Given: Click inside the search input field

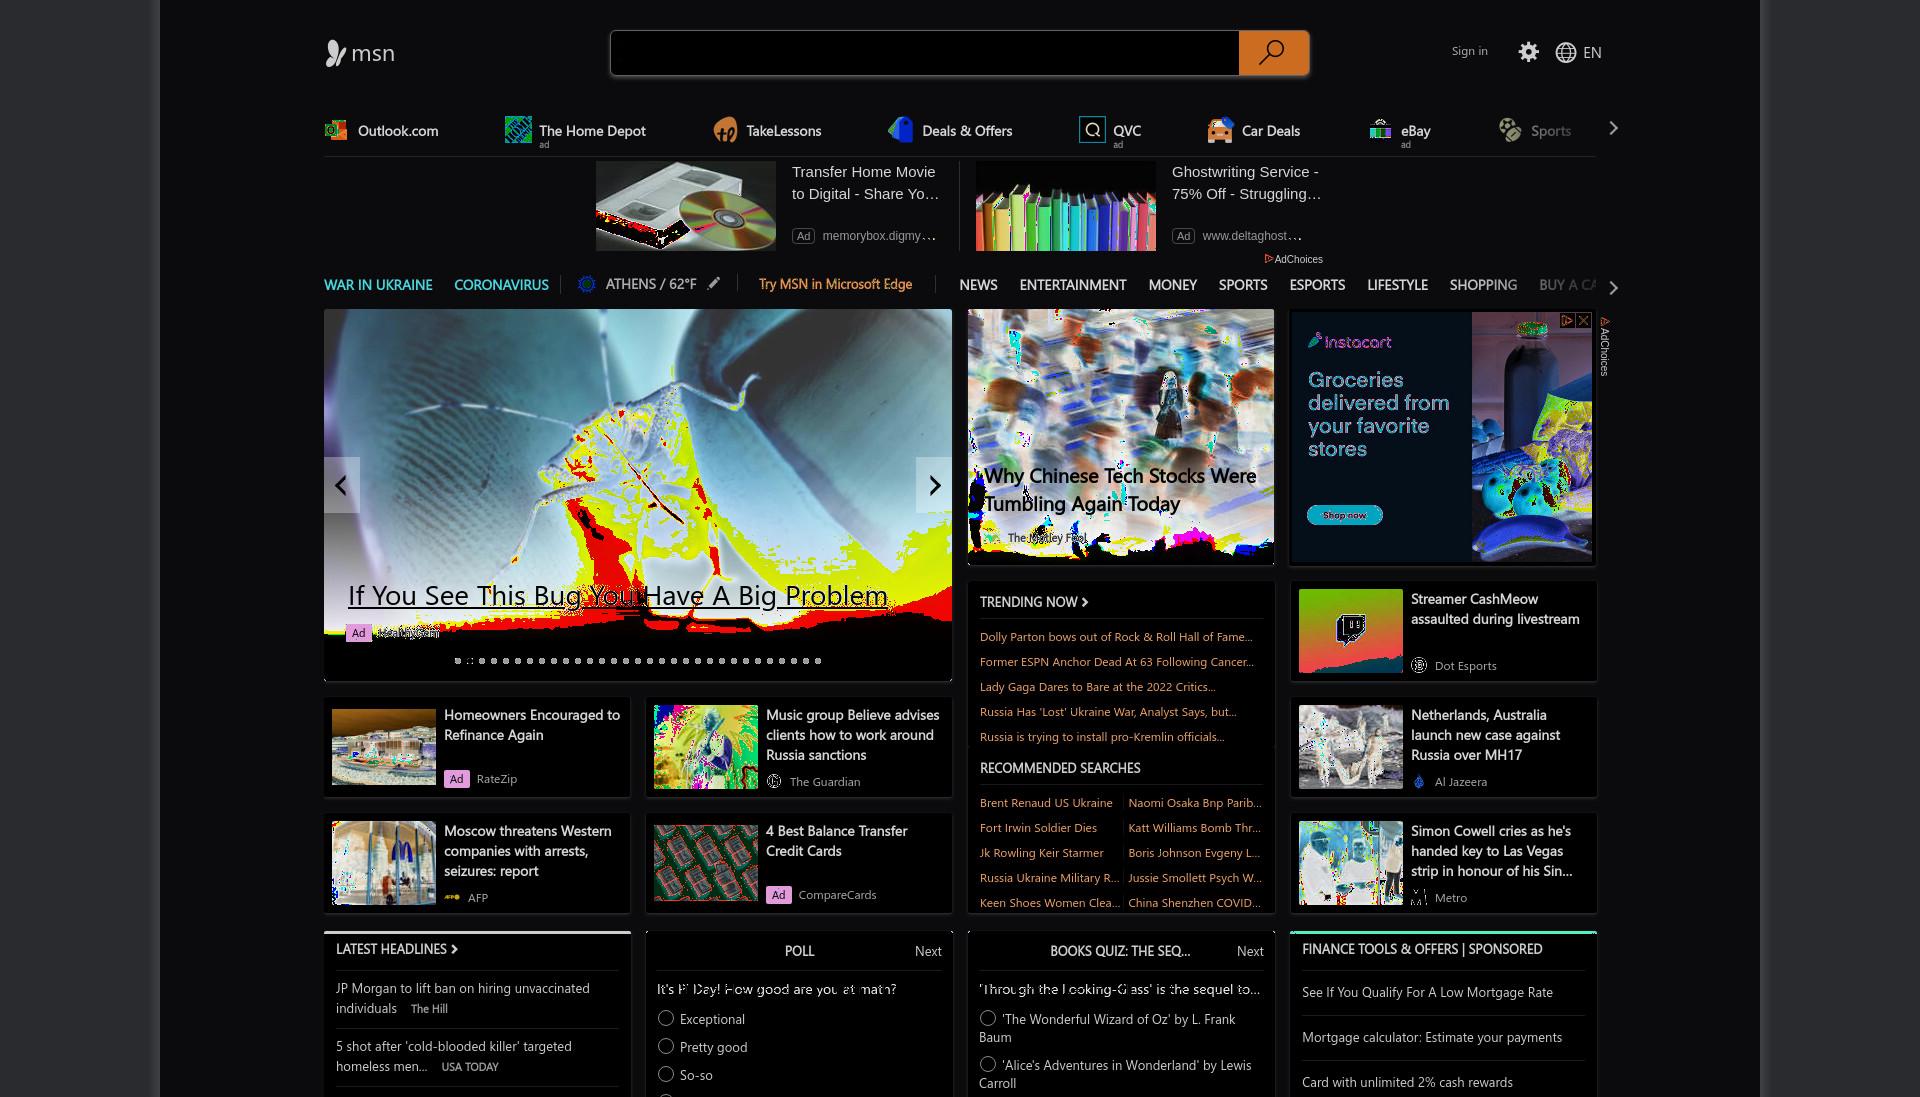Looking at the screenshot, I should (x=925, y=53).
